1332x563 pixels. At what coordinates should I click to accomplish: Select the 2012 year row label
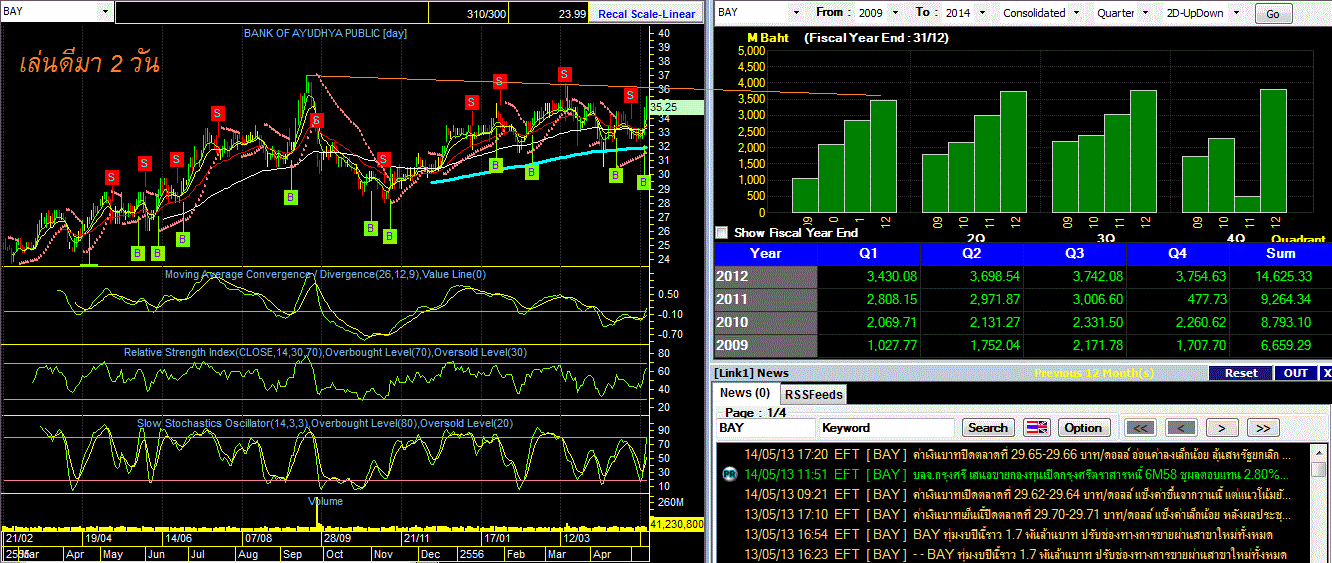(x=765, y=276)
